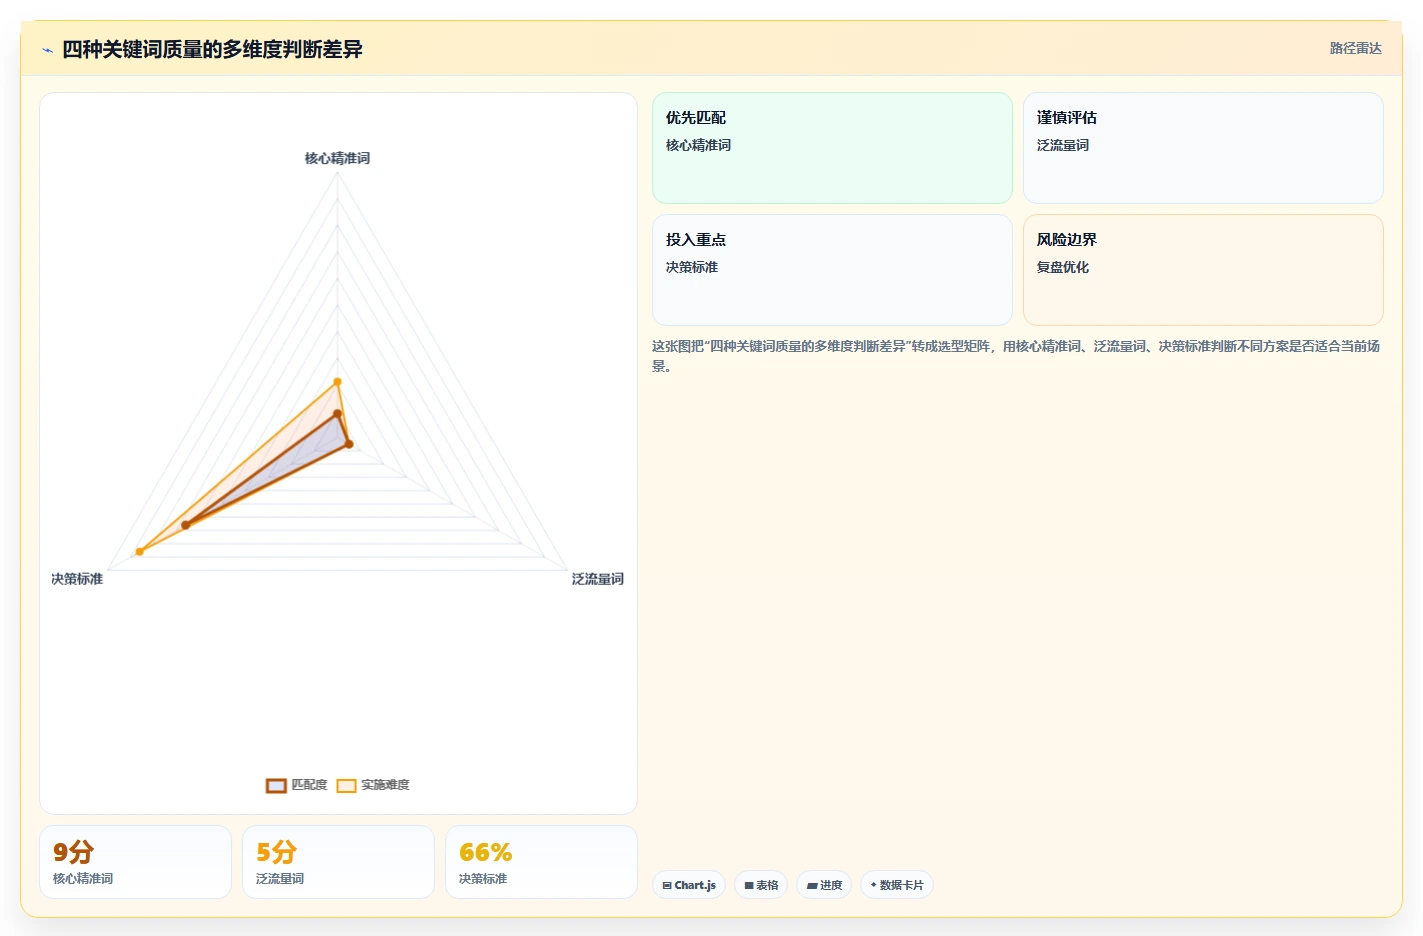Viewport: 1423px width, 936px height.
Task: Click 复盘优化 text in 风险边界 card
Action: click(1063, 267)
